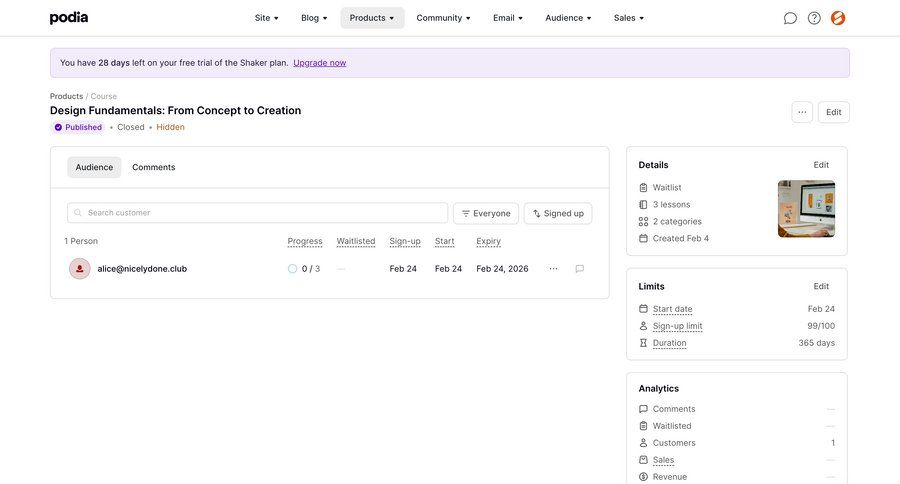The image size is (900, 484).
Task: Open the orange account avatar icon
Action: point(838,18)
